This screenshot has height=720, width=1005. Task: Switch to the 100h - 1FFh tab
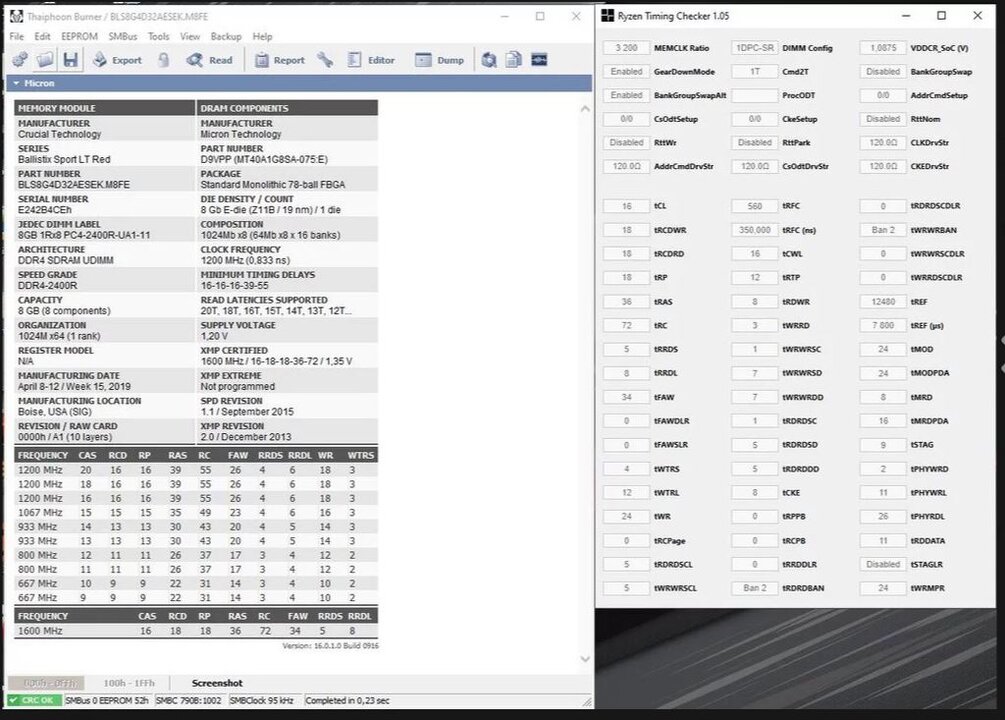coord(129,683)
